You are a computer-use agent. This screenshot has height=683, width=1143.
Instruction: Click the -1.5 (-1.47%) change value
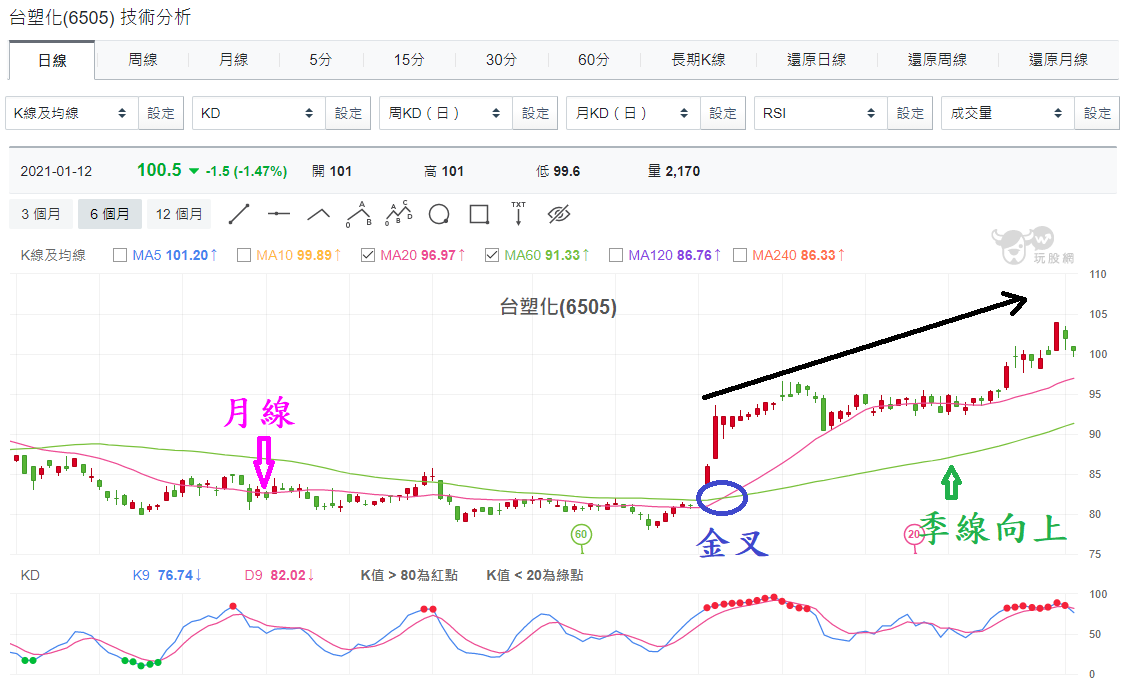[x=246, y=171]
